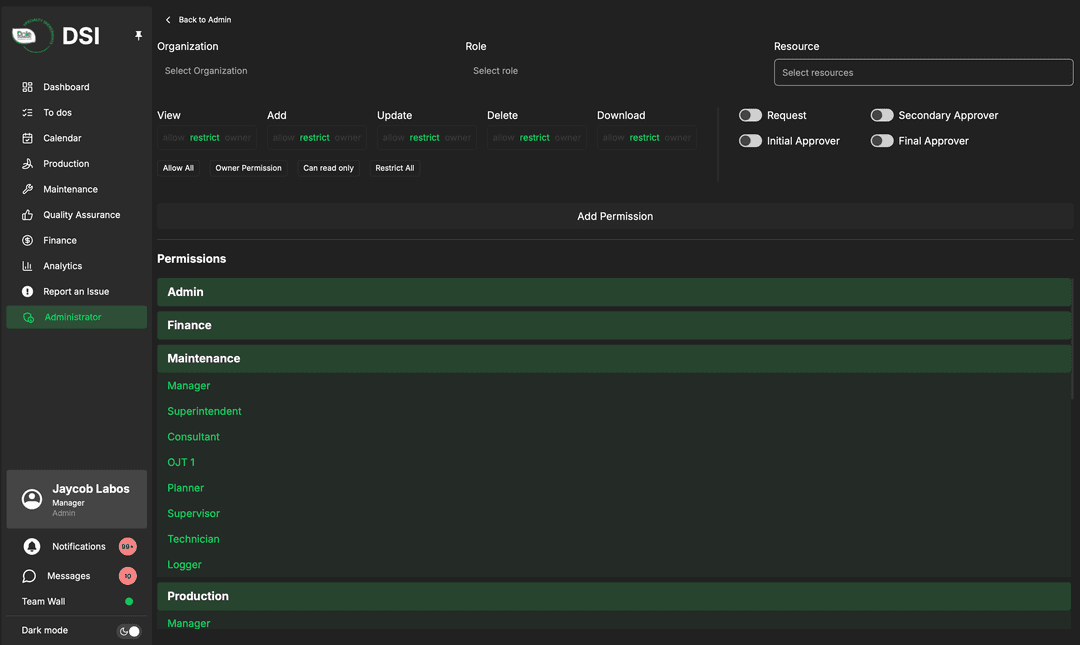Click the Calendar icon in sidebar

coord(28,138)
